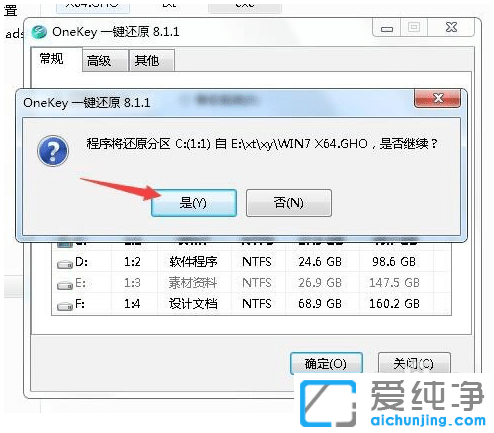The width and height of the screenshot is (494, 433).
Task: Click the 147.5 GB value in E: row
Action: pyautogui.click(x=394, y=283)
